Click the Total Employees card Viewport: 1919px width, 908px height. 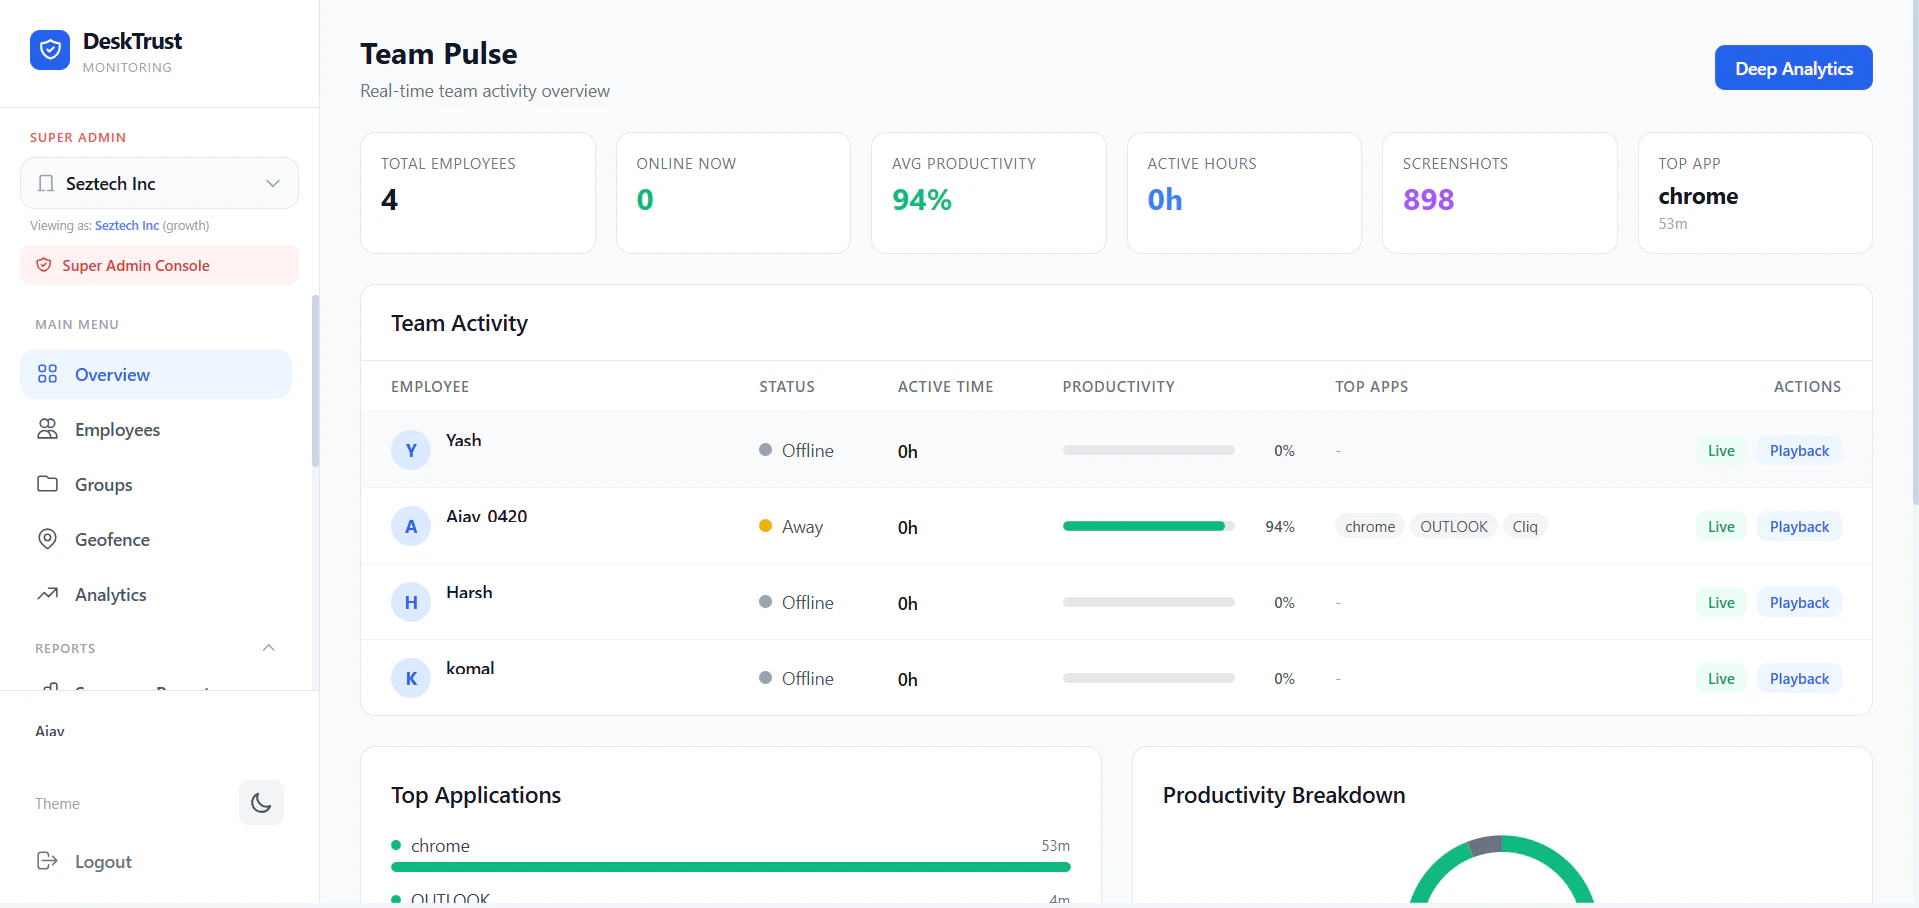point(478,193)
